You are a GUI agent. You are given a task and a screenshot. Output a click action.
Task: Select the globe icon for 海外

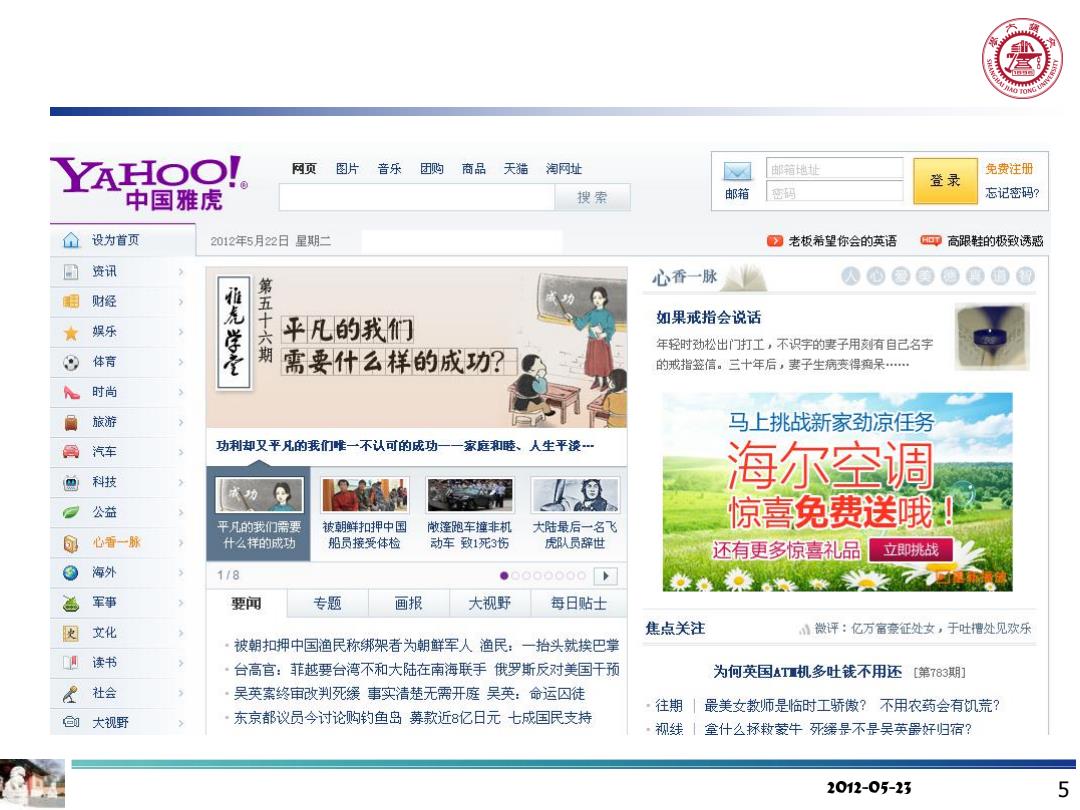click(71, 573)
